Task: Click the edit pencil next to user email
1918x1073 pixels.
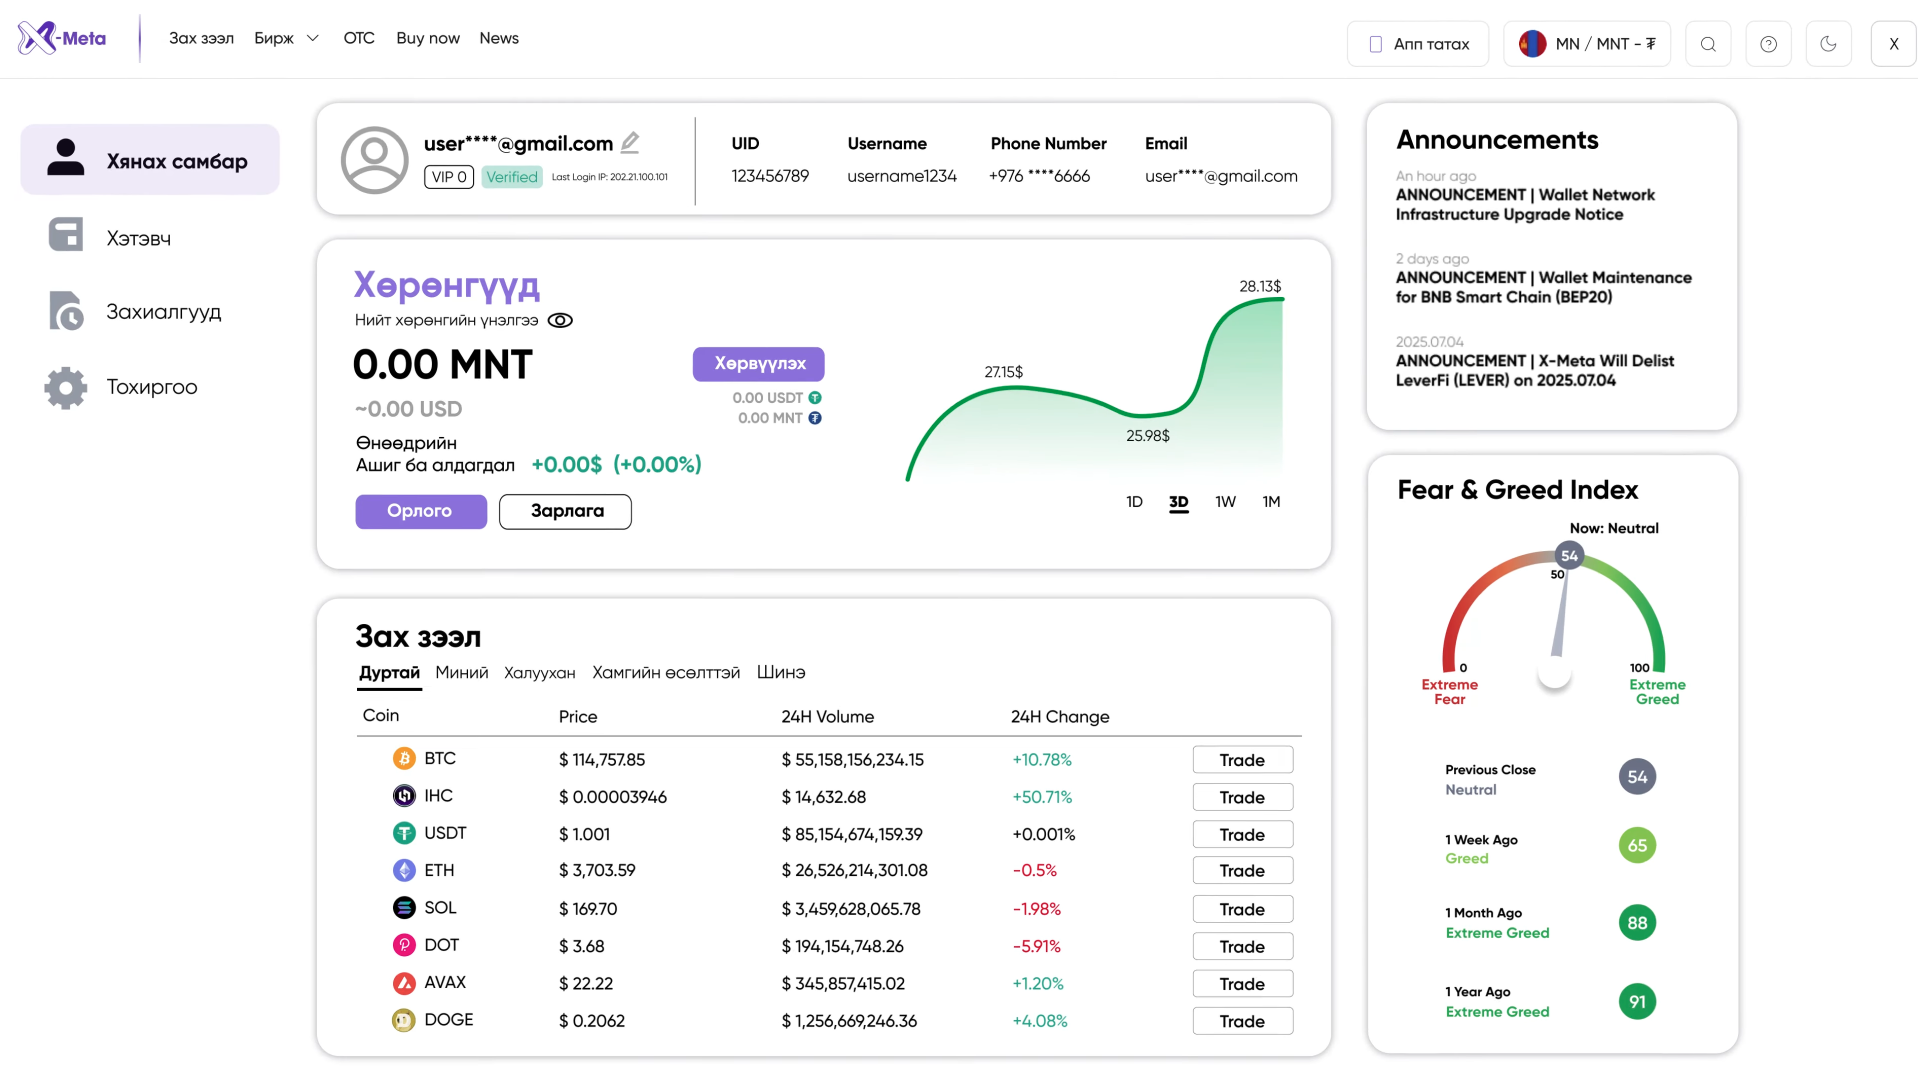Action: [630, 143]
